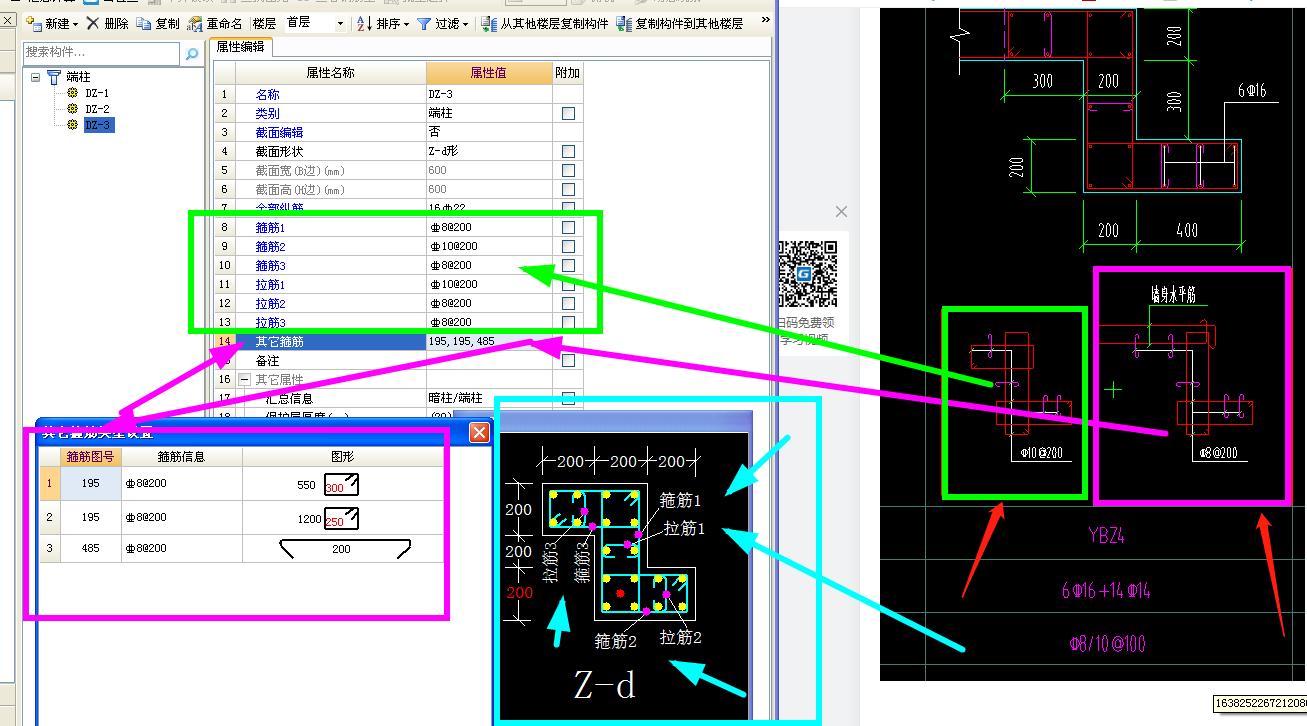Select DZ-3 in component tree
This screenshot has width=1307, height=726.
(98, 125)
